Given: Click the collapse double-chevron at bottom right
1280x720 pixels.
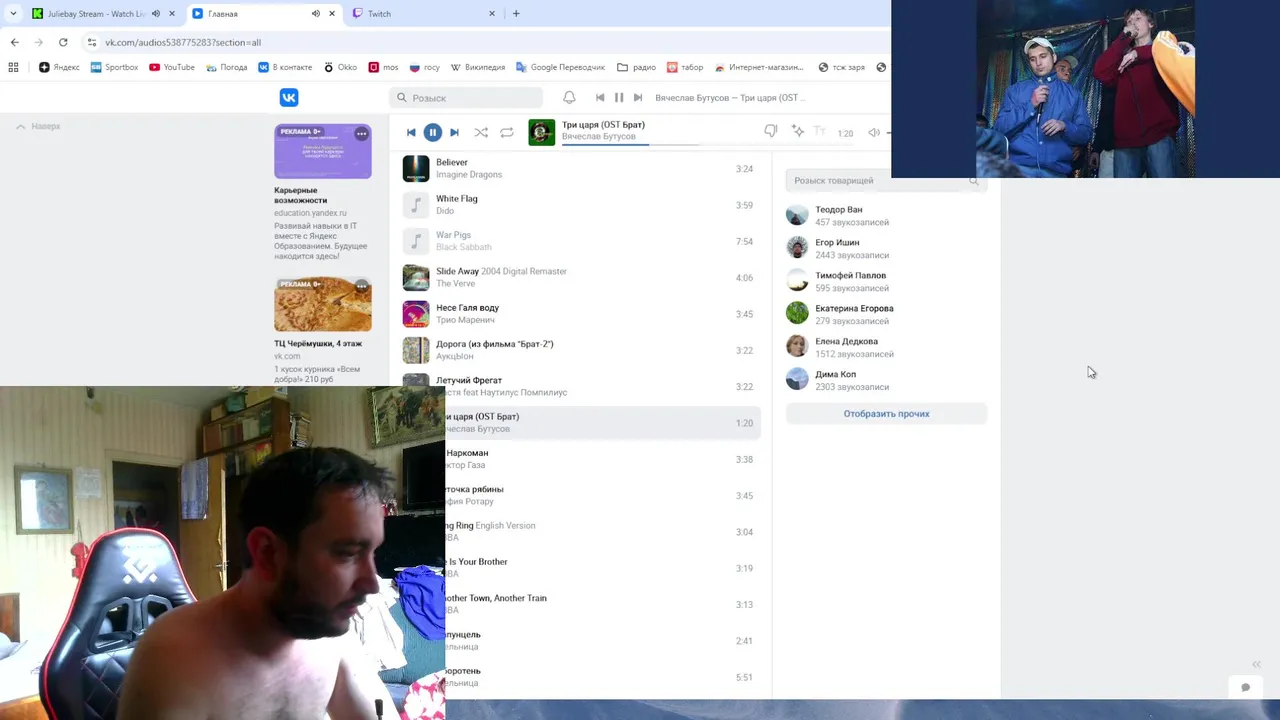Looking at the screenshot, I should [1256, 665].
